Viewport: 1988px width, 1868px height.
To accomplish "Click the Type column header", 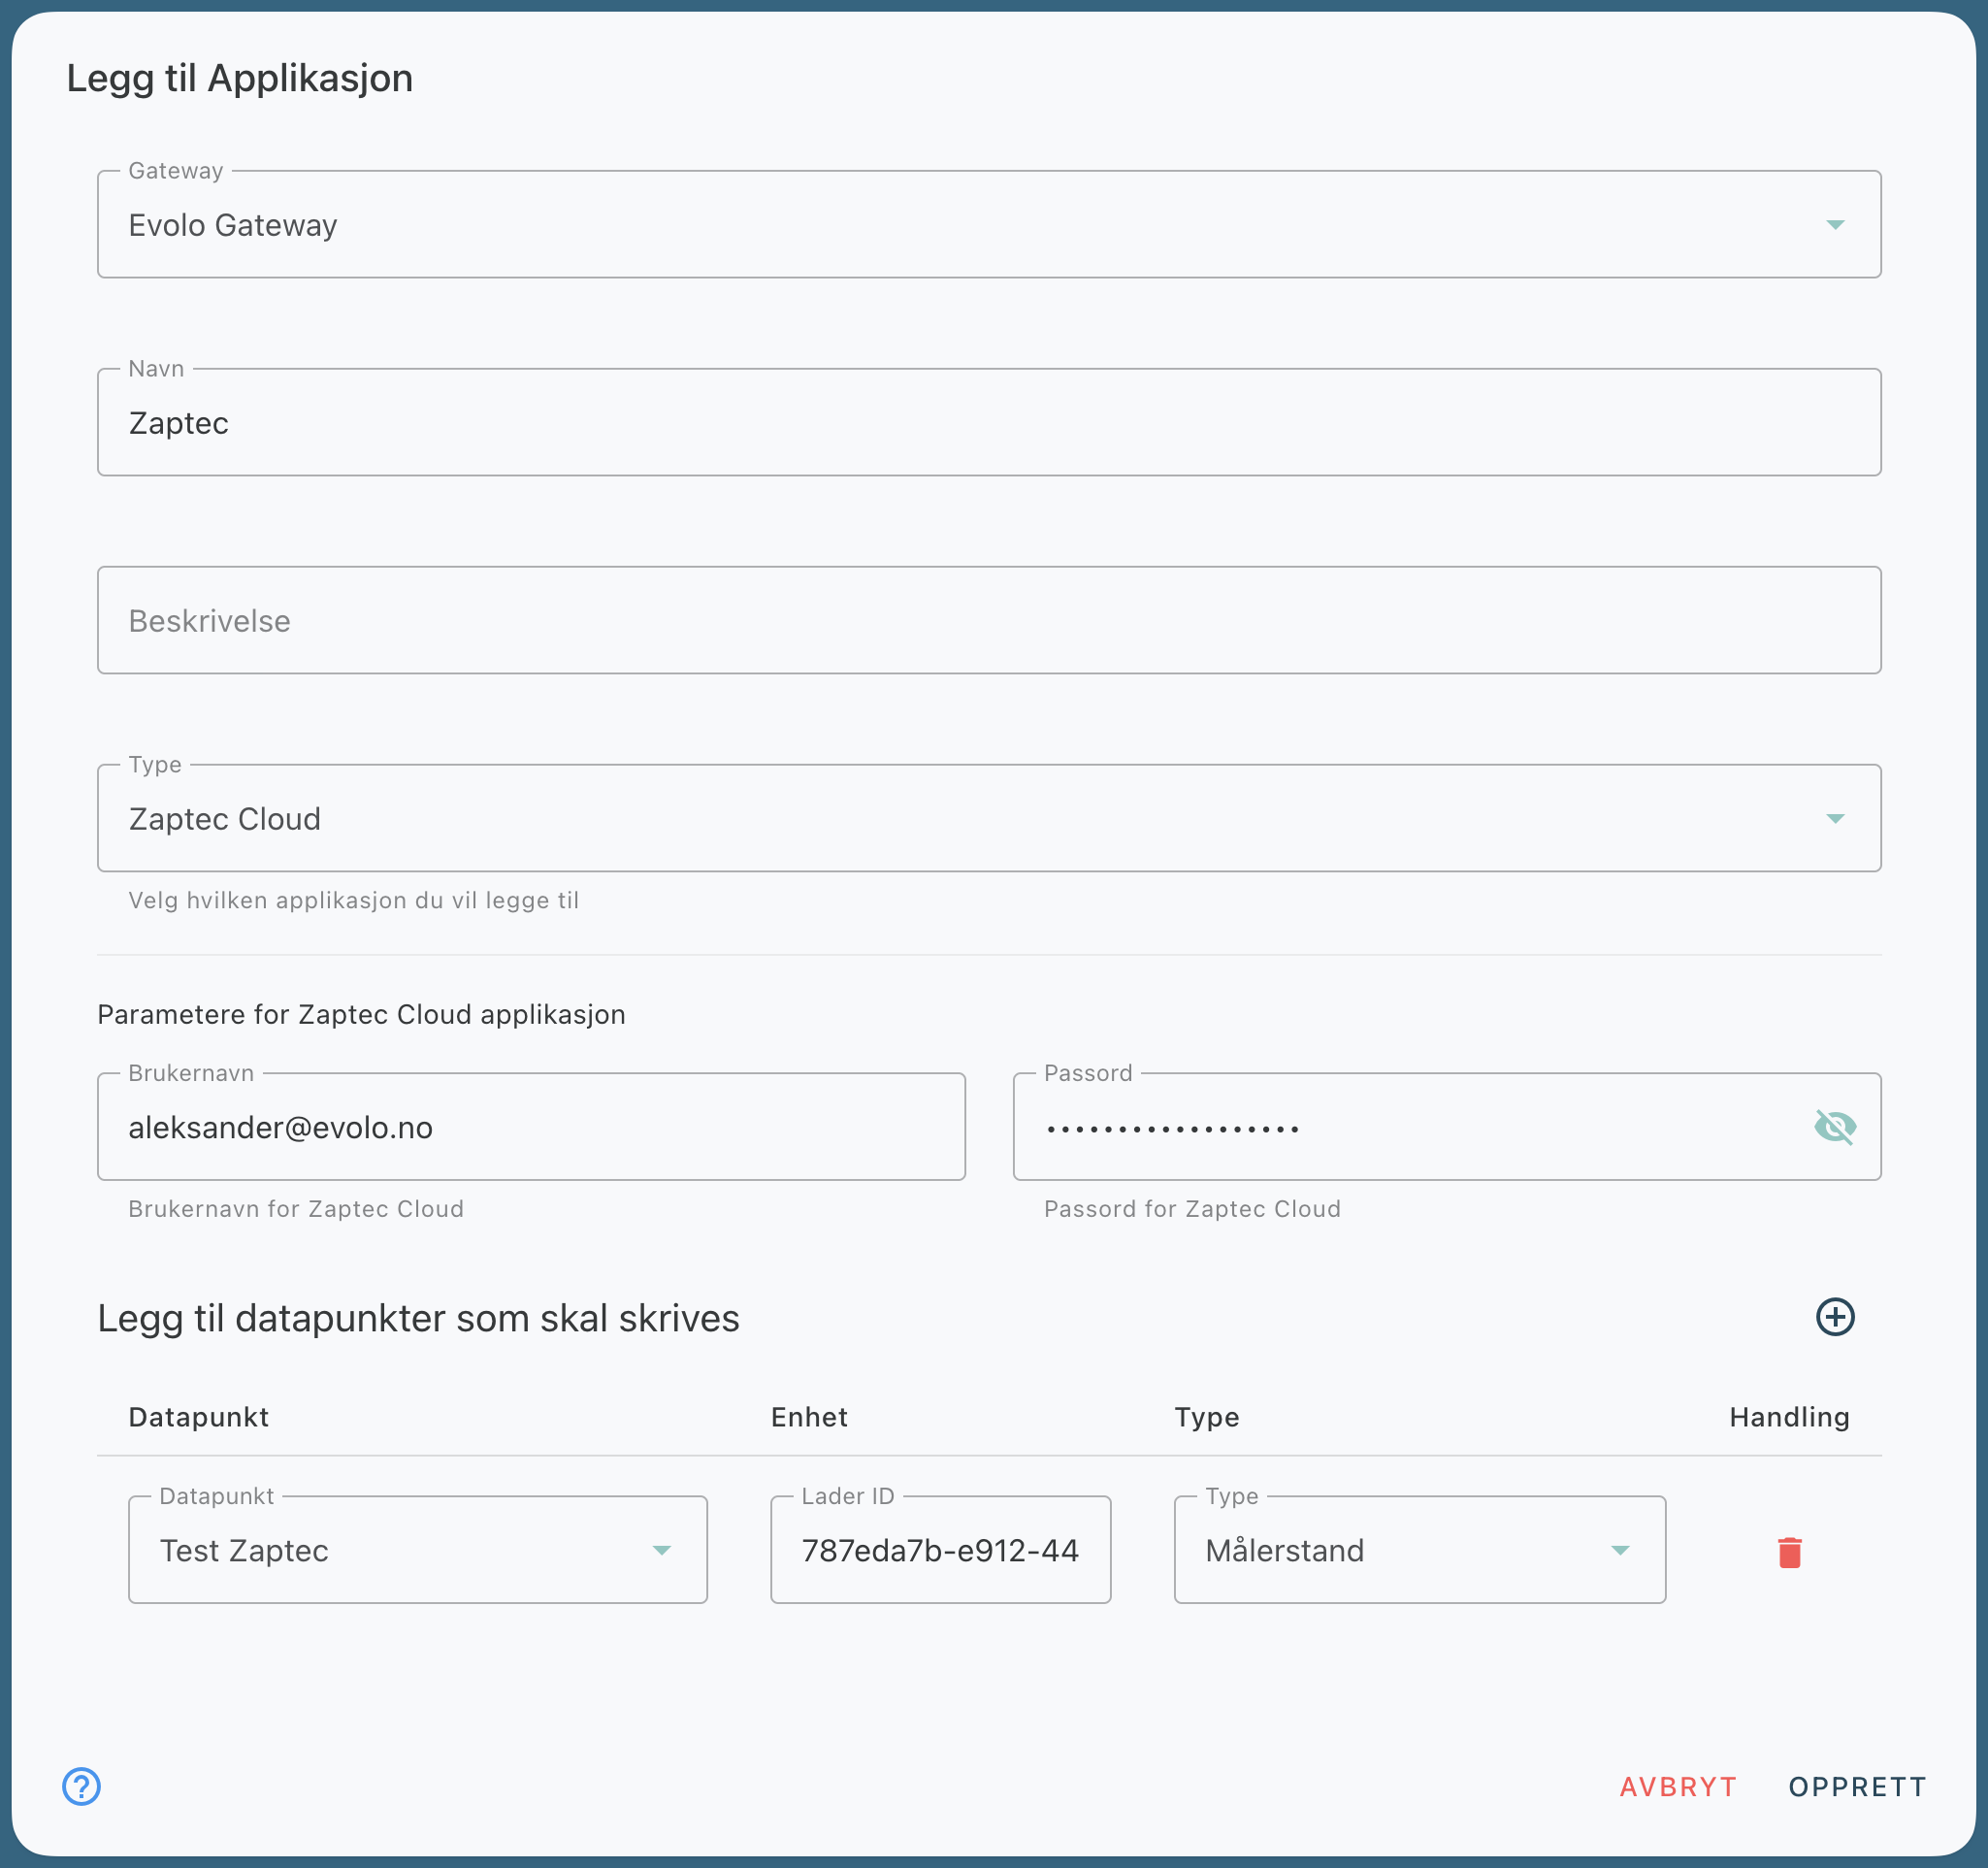I will tap(1206, 1417).
